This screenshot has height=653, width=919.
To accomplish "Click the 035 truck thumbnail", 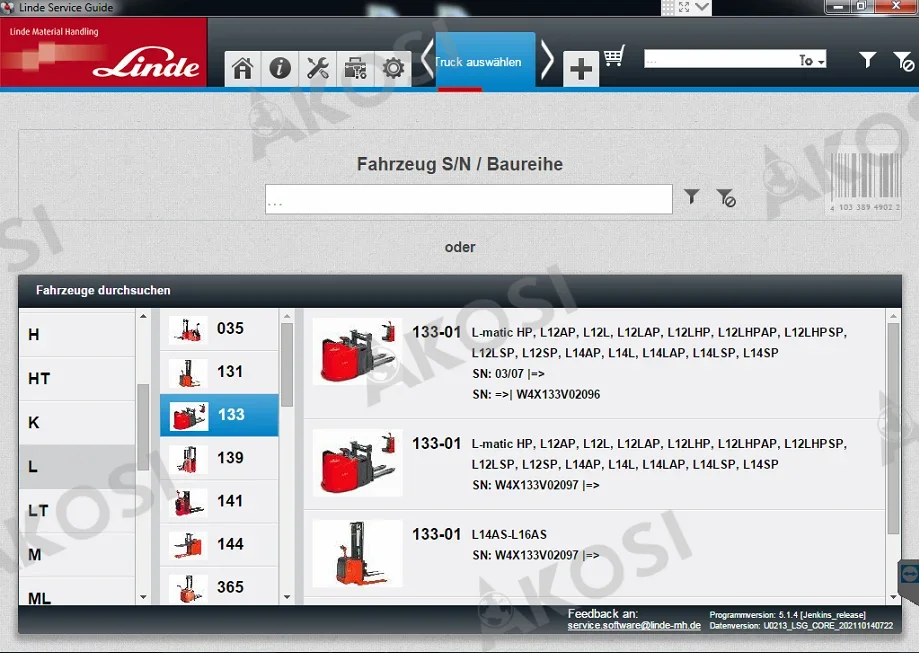I will [x=188, y=329].
